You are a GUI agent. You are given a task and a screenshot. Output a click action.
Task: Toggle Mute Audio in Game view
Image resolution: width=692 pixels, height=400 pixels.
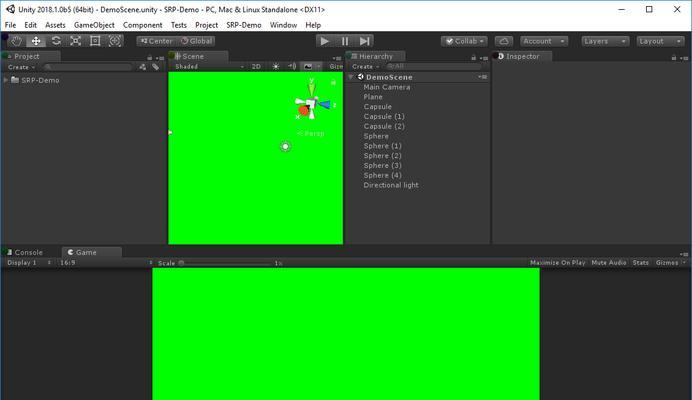click(609, 263)
